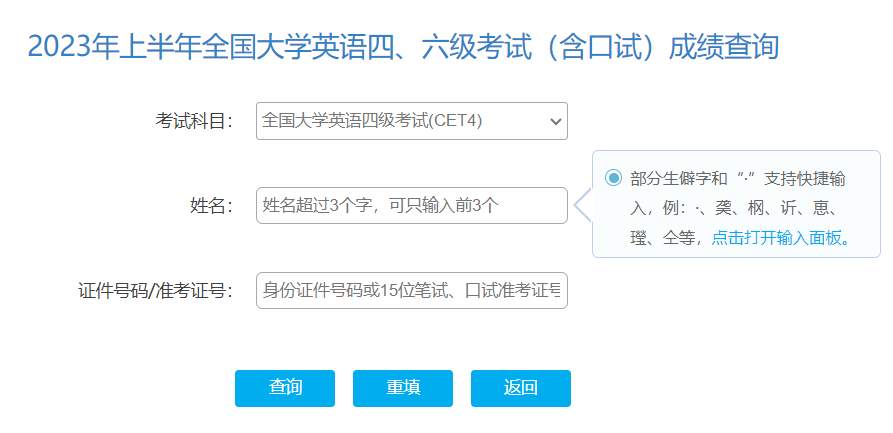Open the 点击打开输入面板 link
This screenshot has width=893, height=433.
point(780,238)
